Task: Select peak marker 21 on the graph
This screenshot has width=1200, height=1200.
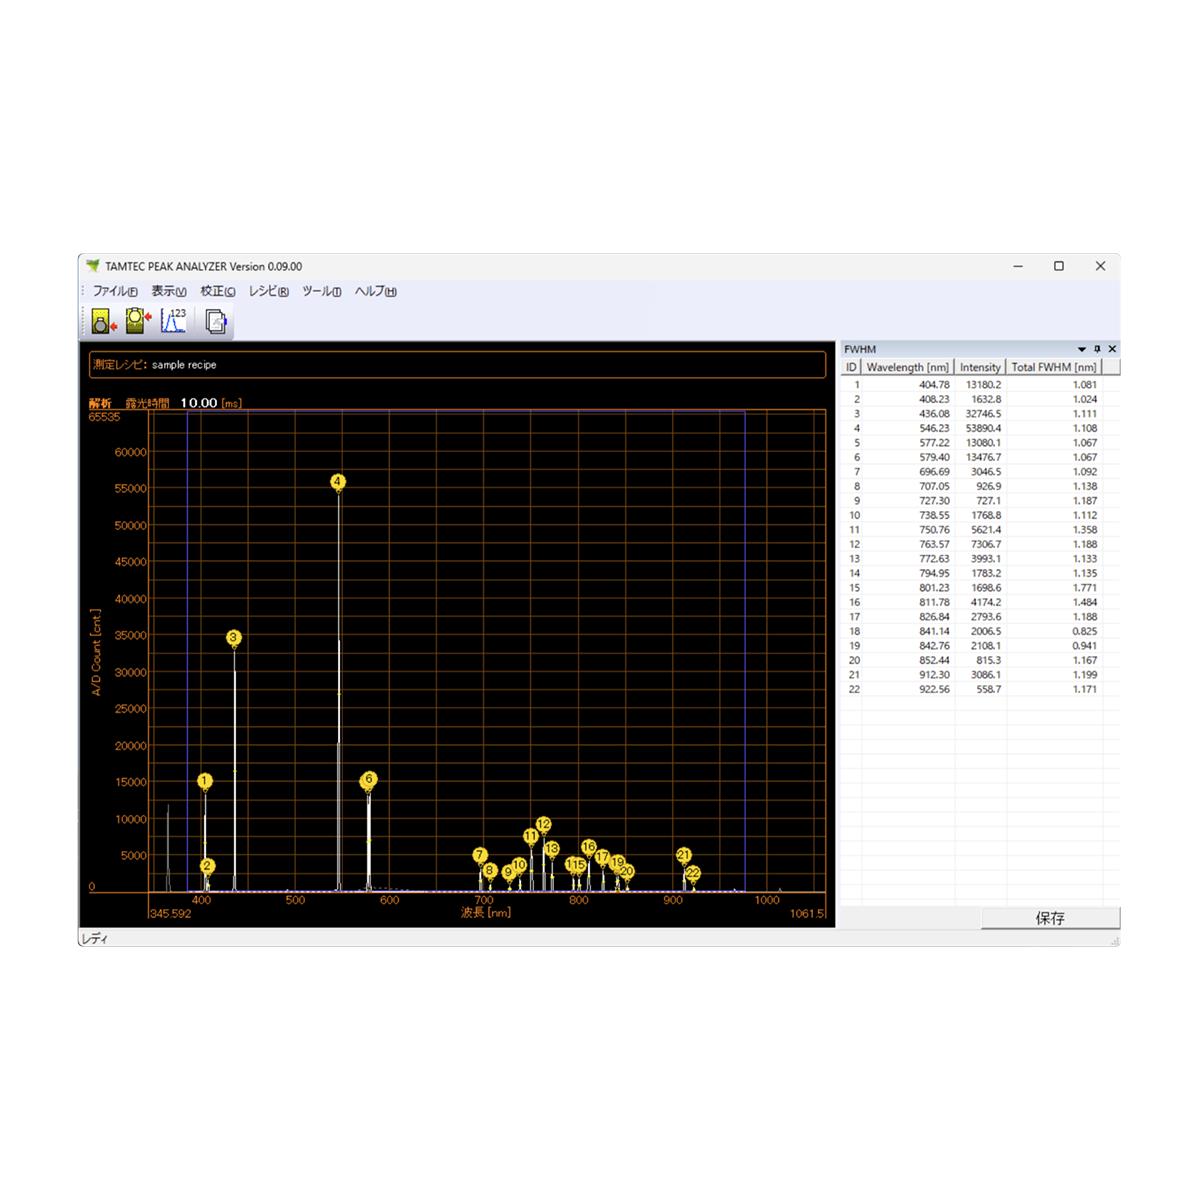Action: coord(684,855)
